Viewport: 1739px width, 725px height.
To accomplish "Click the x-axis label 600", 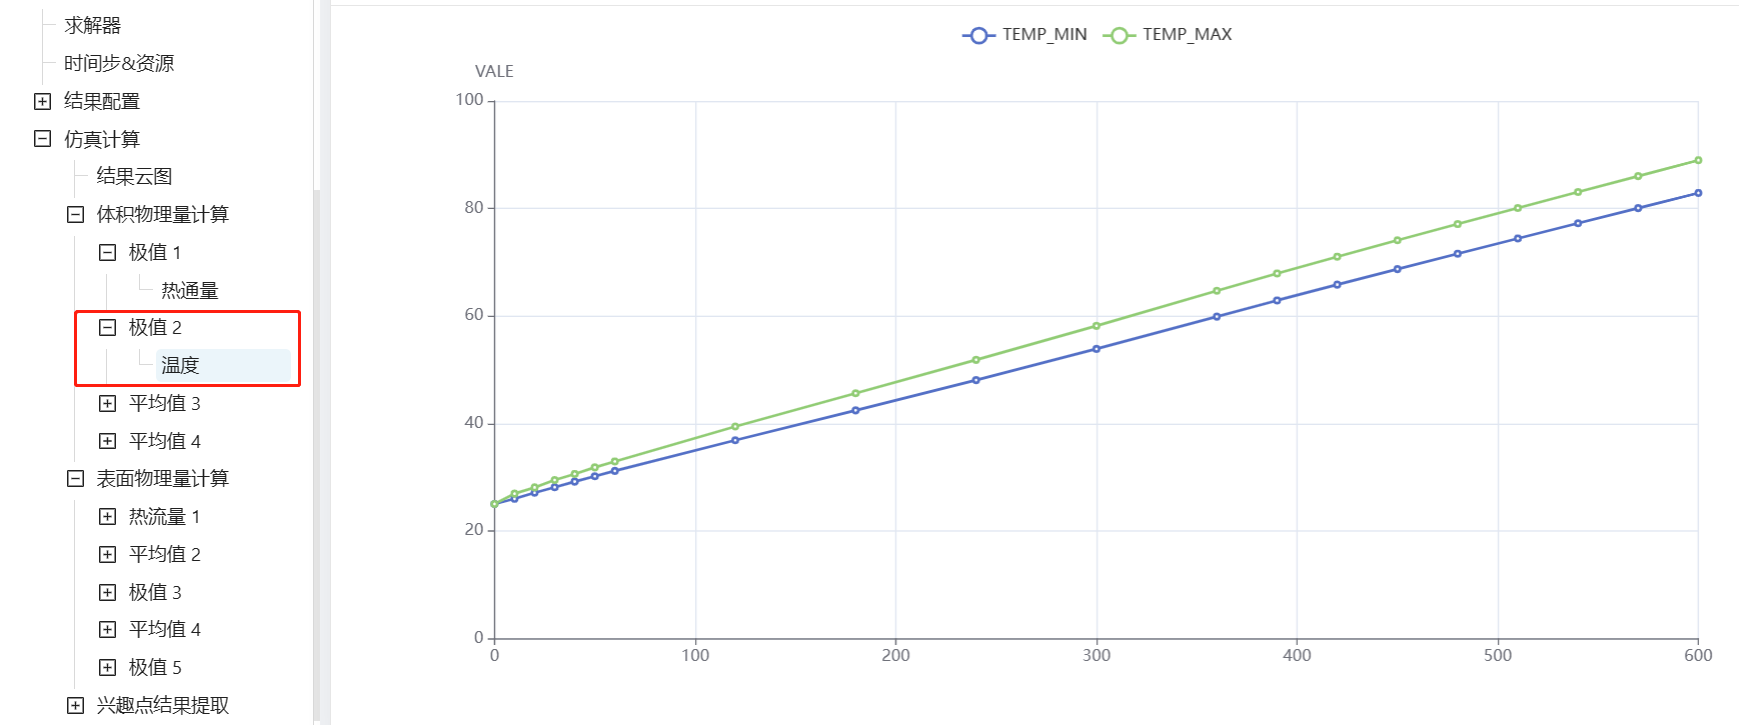I will point(1698,655).
